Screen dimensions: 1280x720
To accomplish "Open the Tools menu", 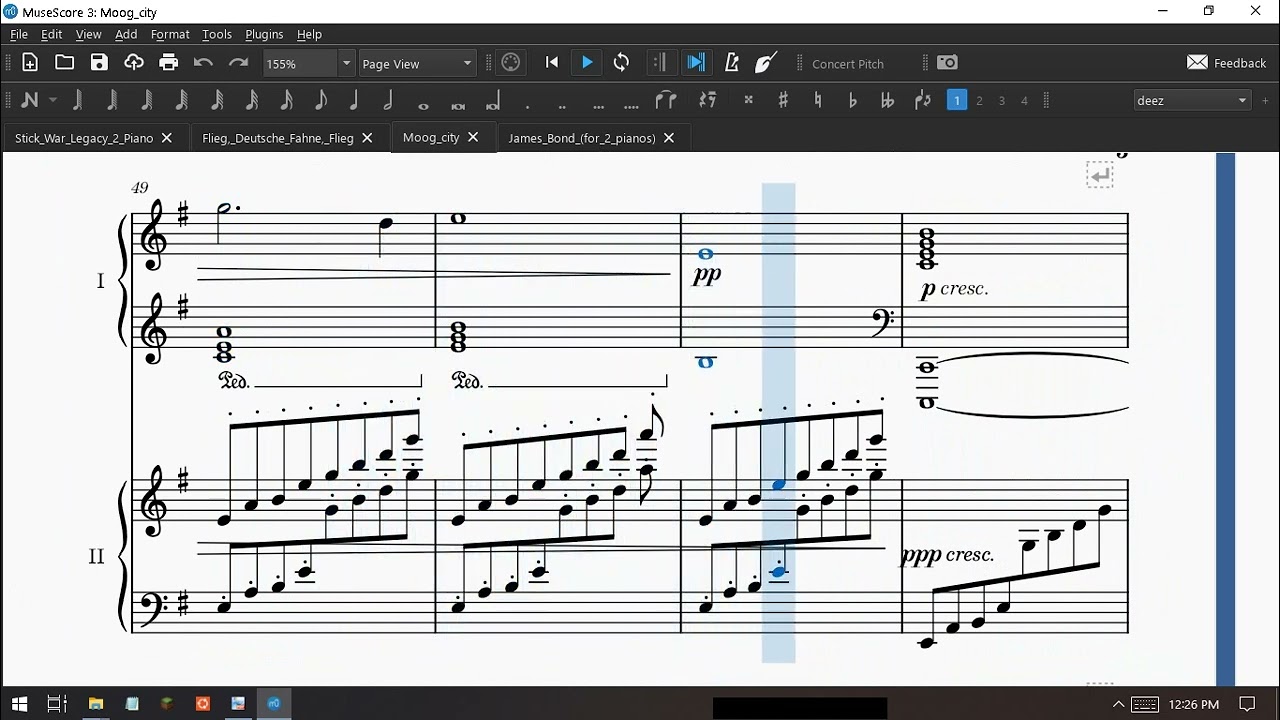I will pyautogui.click(x=217, y=34).
